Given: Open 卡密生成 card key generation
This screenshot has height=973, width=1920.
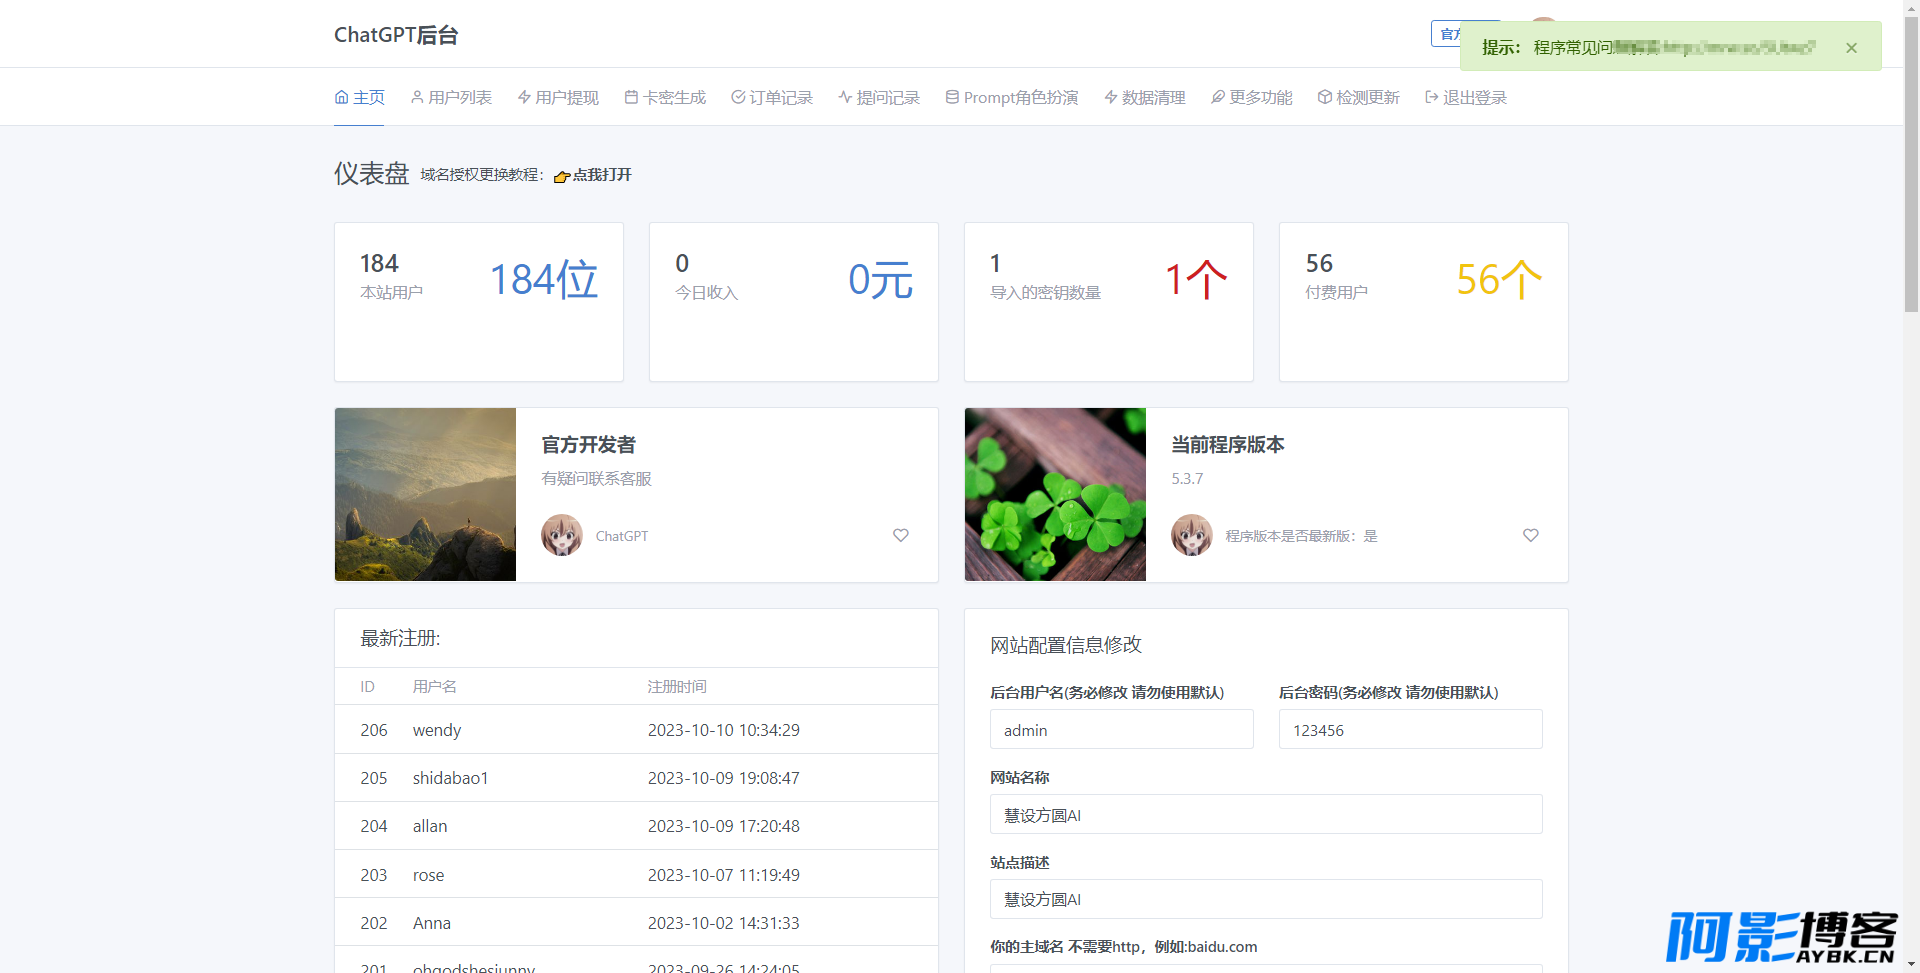Looking at the screenshot, I should click(x=665, y=97).
